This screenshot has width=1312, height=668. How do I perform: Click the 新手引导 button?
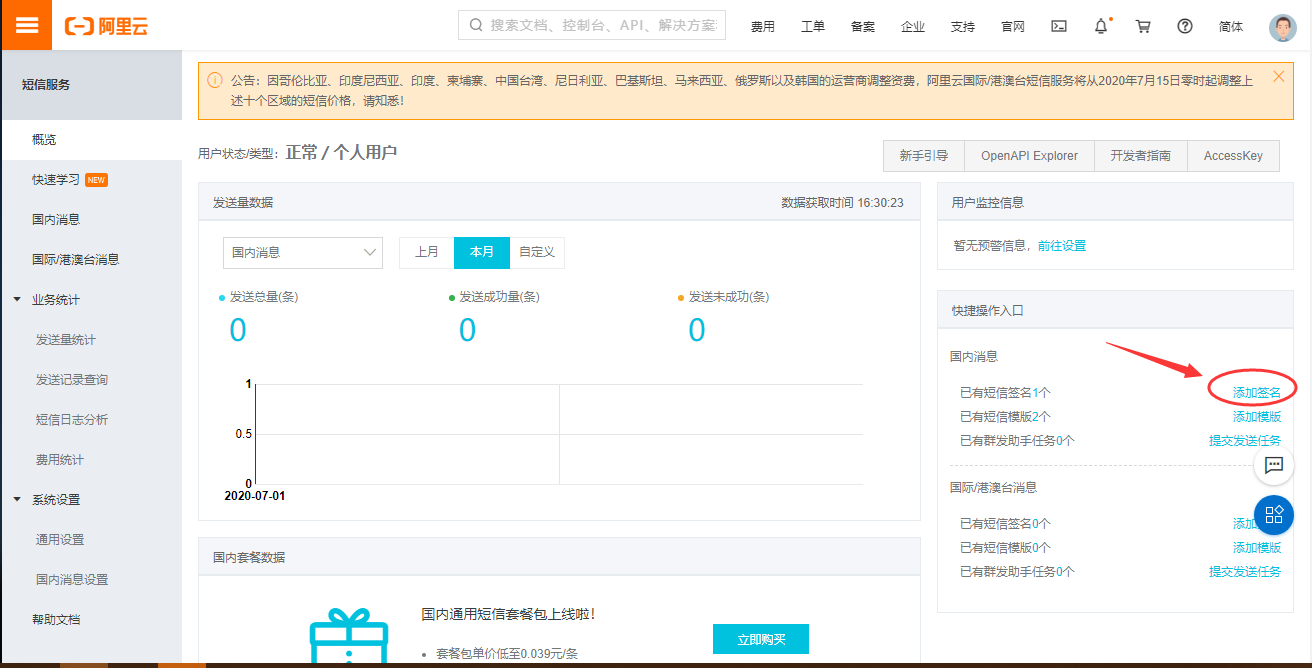pos(923,156)
